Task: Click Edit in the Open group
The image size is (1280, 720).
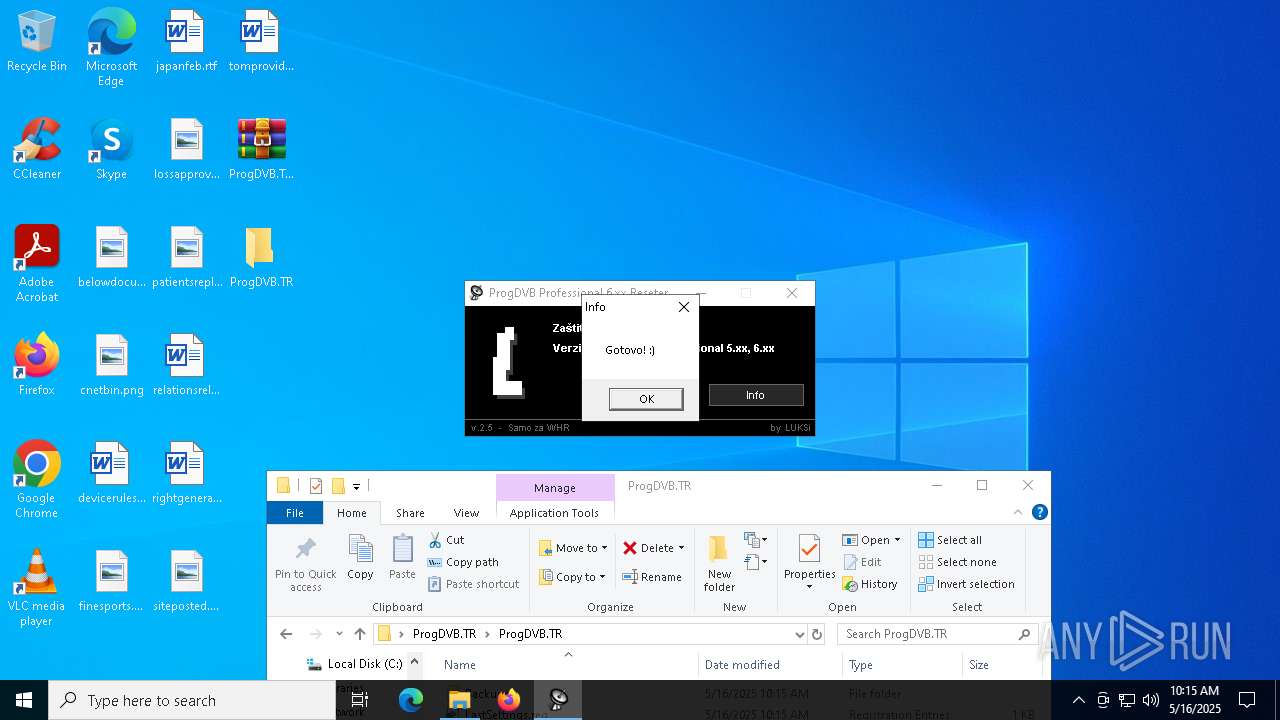Action: 862,562
